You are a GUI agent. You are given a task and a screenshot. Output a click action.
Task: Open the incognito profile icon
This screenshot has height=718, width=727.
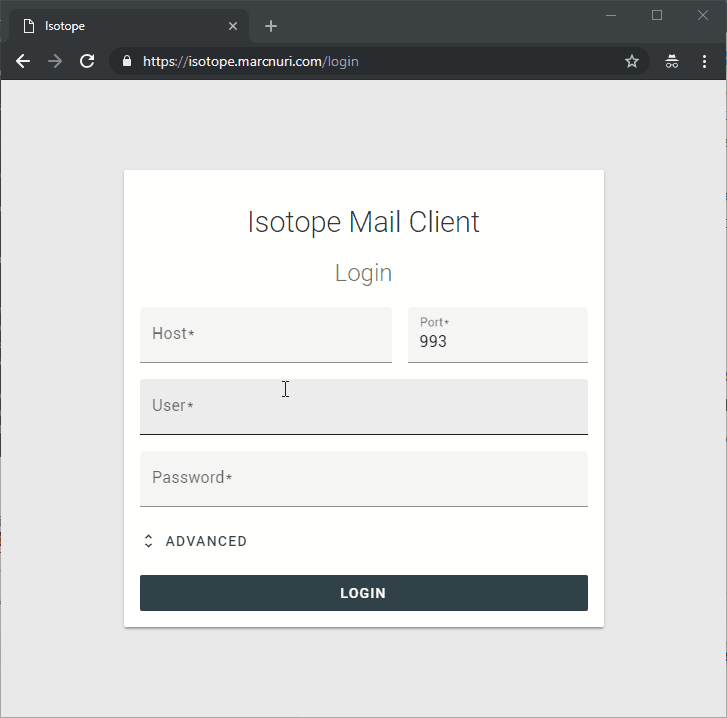[672, 61]
